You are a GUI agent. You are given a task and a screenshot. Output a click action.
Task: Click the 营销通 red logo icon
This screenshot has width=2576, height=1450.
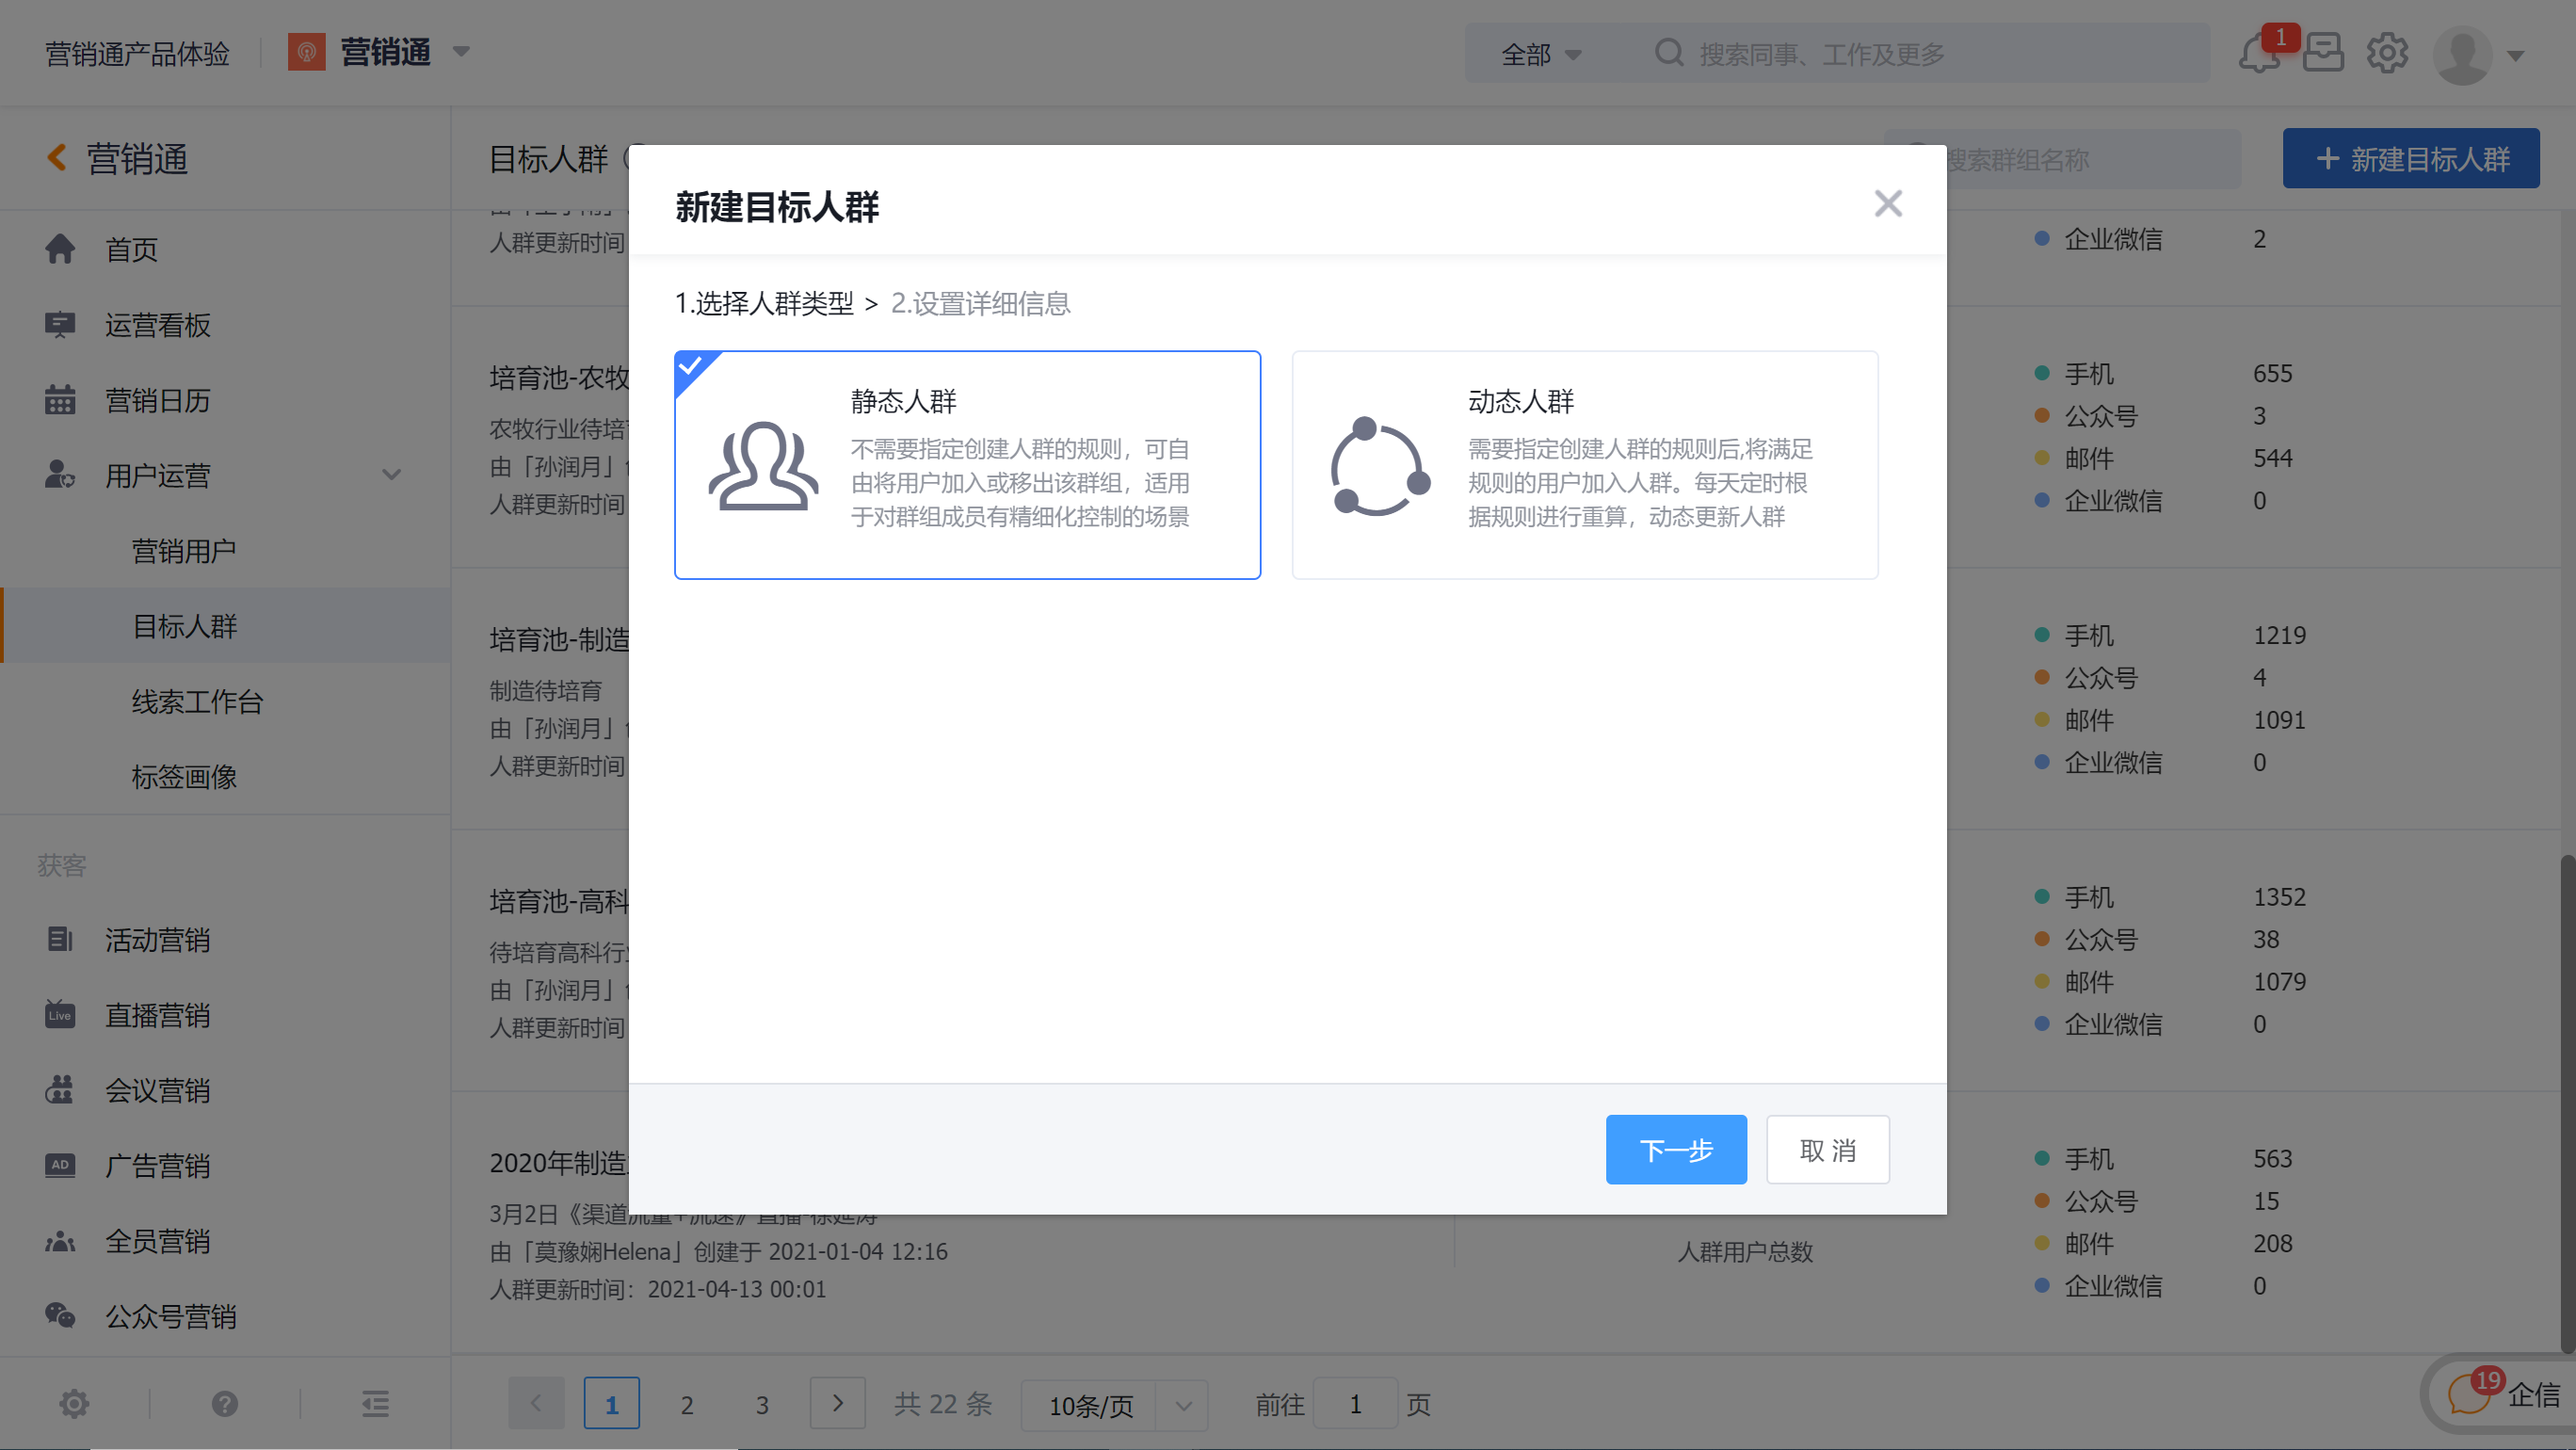tap(307, 52)
